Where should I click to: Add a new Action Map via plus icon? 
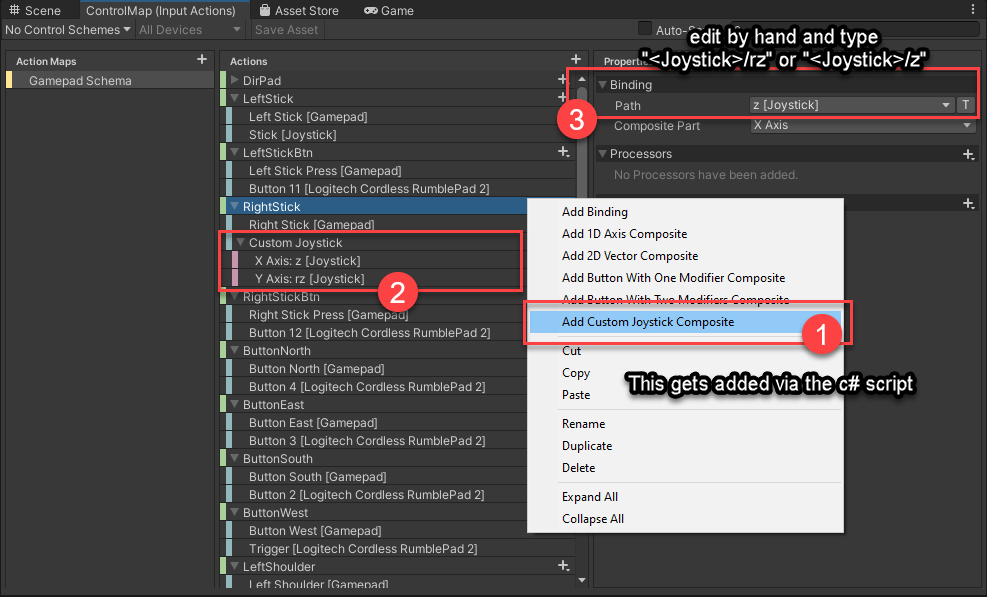click(x=200, y=61)
